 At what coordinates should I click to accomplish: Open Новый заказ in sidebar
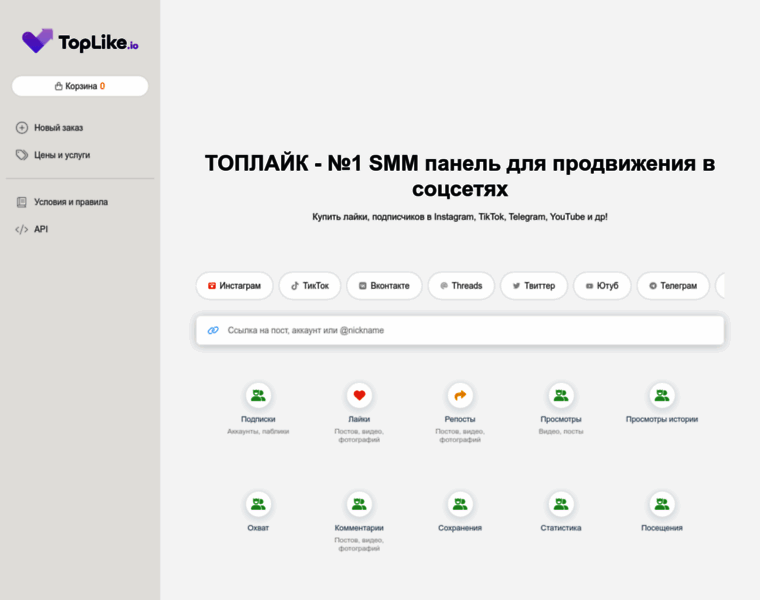pos(58,127)
